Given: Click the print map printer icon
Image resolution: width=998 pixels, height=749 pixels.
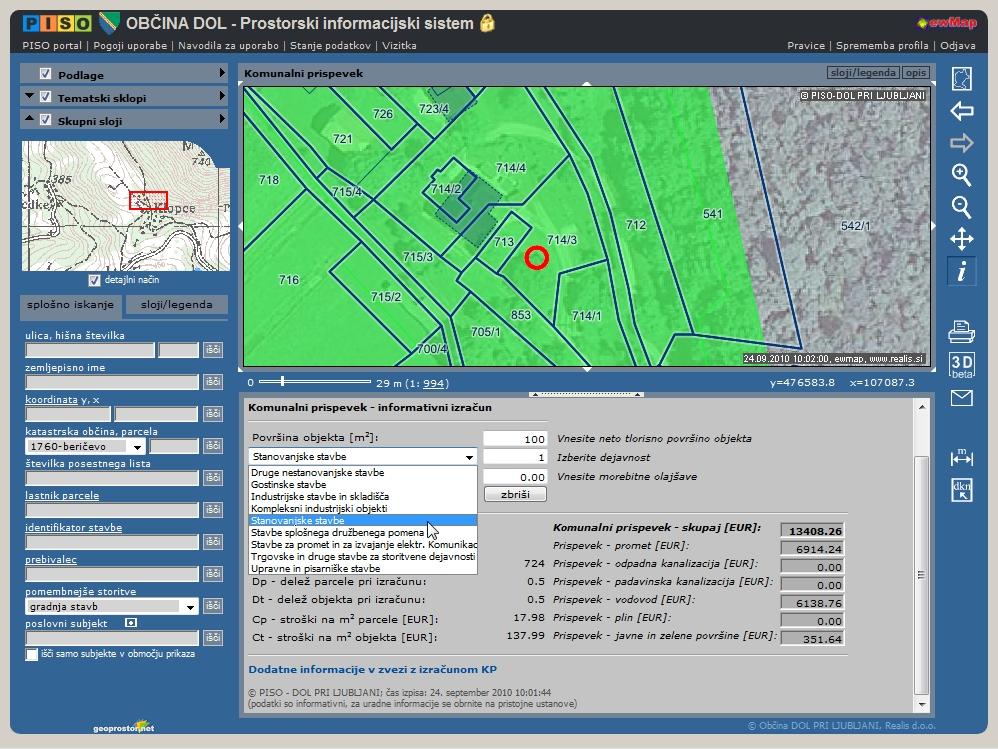Looking at the screenshot, I should pos(961,330).
